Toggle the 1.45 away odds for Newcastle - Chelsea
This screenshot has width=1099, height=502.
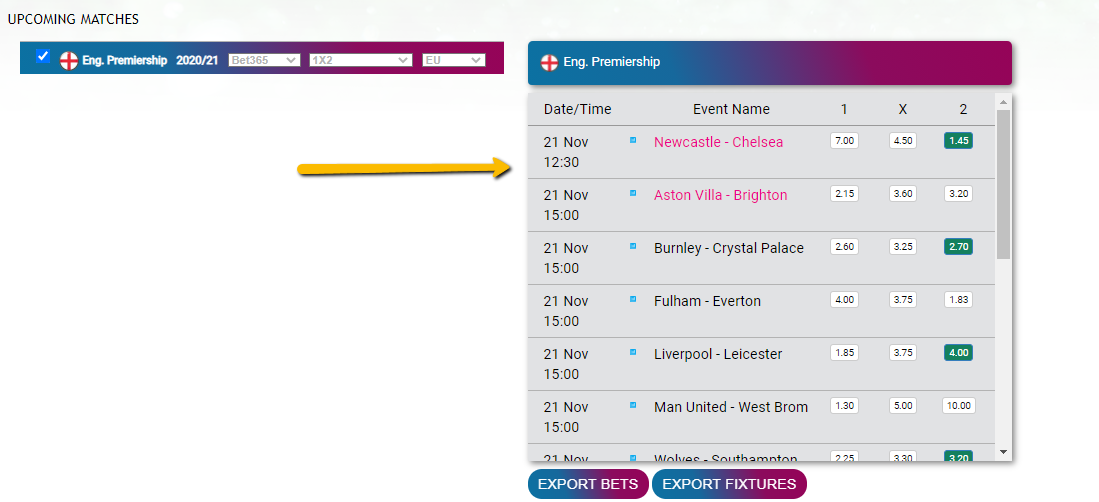pyautogui.click(x=958, y=141)
